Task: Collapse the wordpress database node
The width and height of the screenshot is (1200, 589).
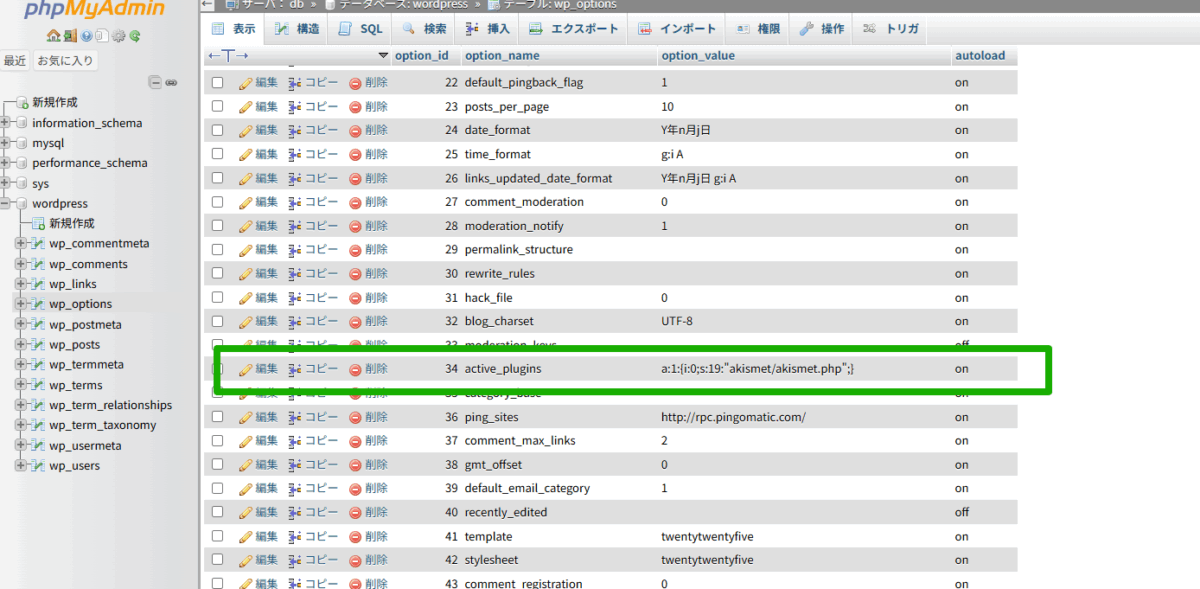Action: [x=5, y=204]
